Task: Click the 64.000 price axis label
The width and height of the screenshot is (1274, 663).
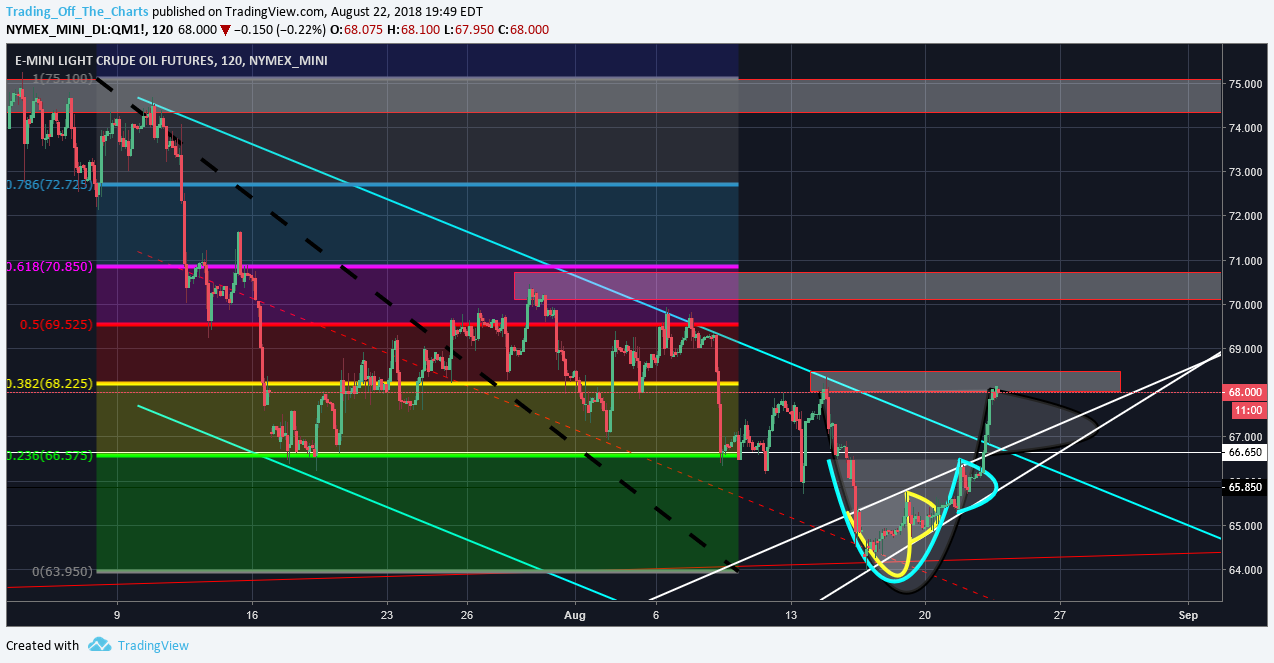Action: point(1247,570)
